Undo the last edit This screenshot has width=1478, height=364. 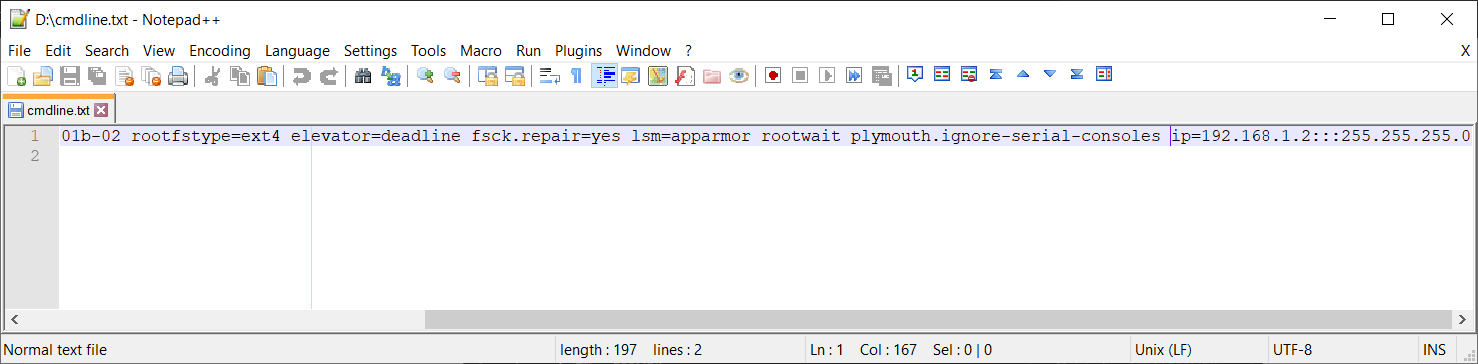coord(301,75)
